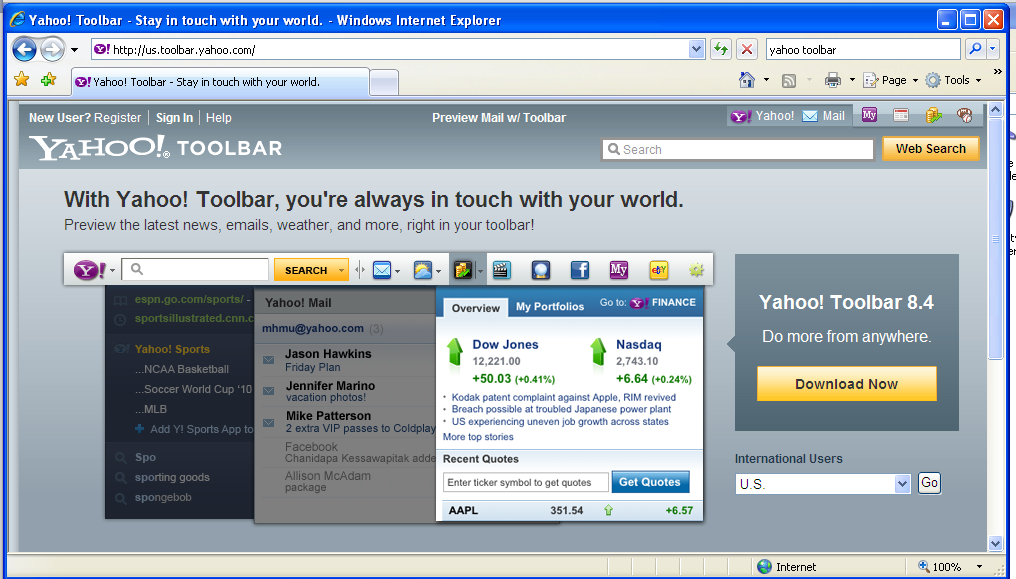Stop loading with the red X icon
1016x579 pixels.
(x=747, y=49)
